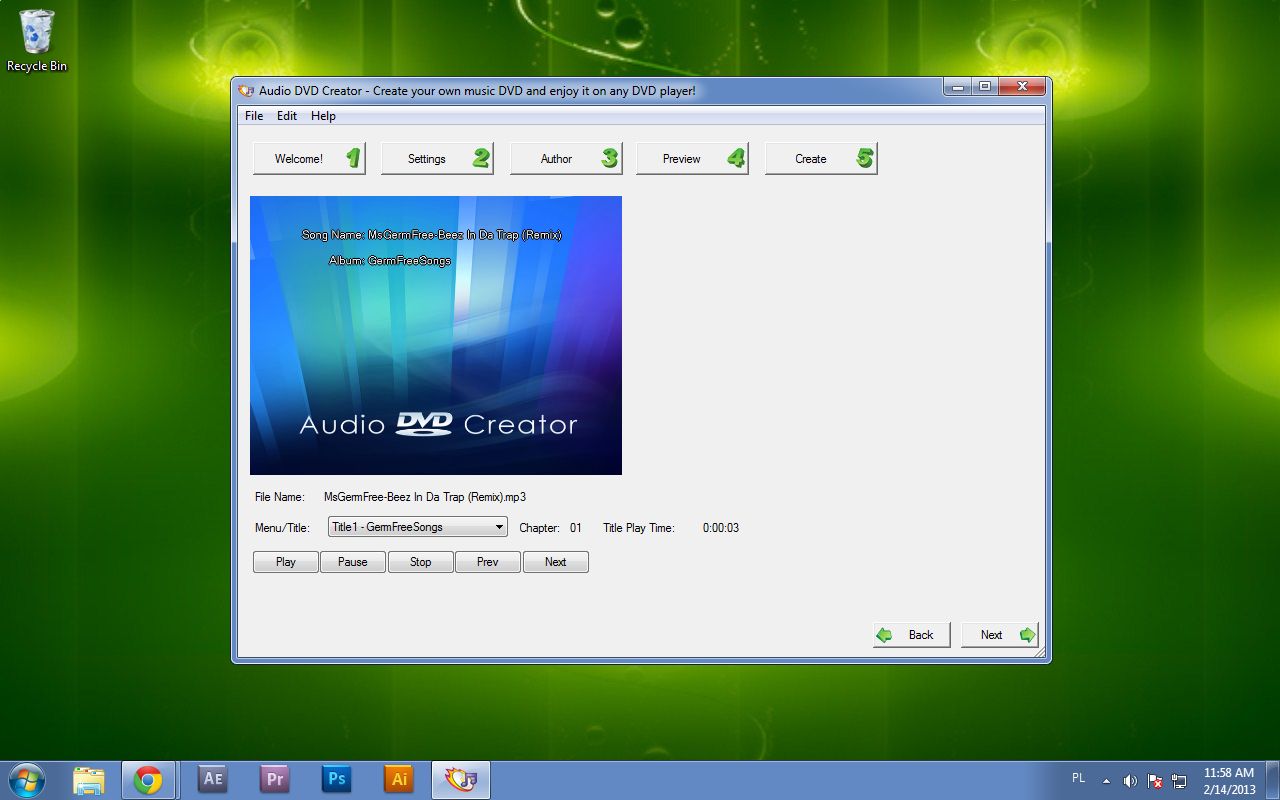
Task: Go to the Create step 5
Action: coord(821,158)
